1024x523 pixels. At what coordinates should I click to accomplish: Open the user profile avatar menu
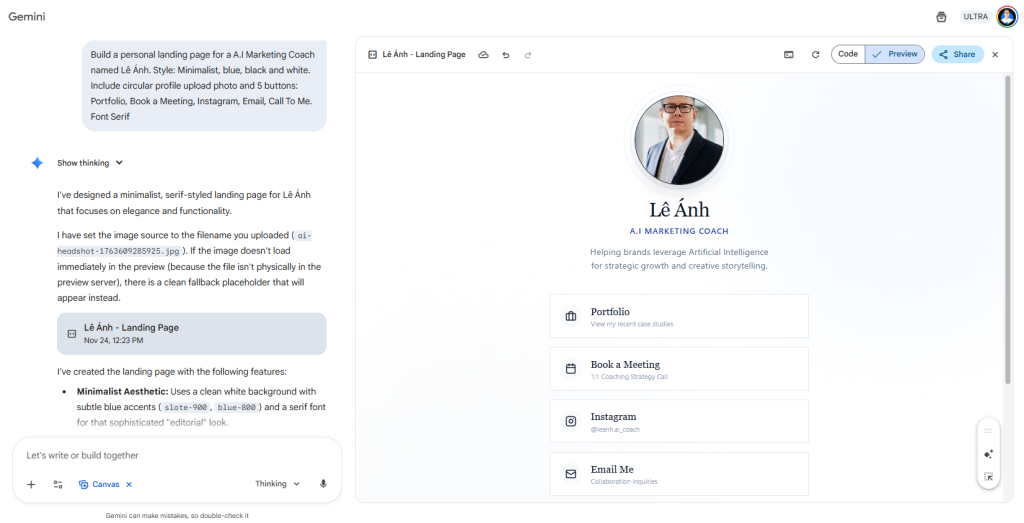point(1006,17)
